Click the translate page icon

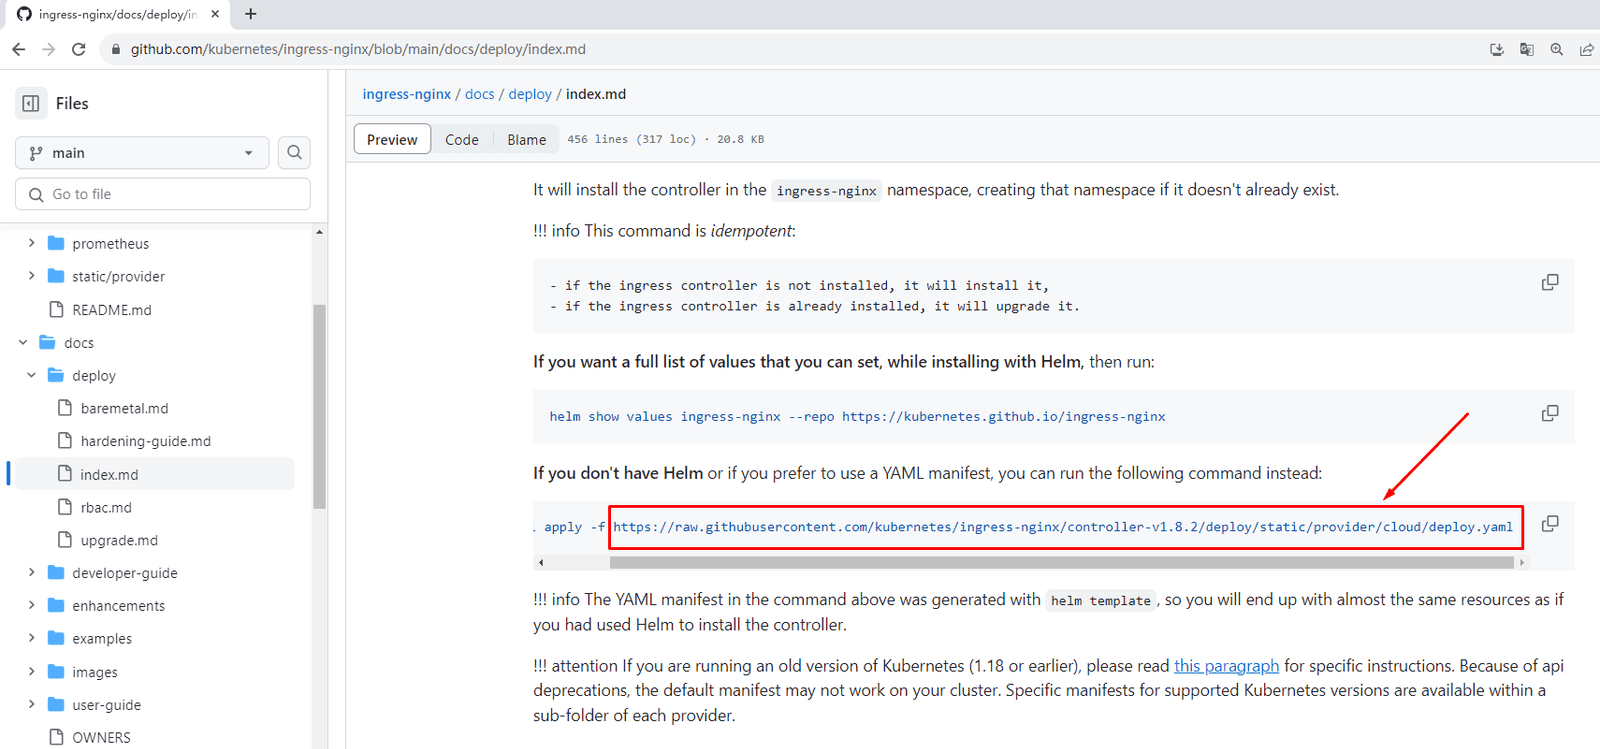1527,49
